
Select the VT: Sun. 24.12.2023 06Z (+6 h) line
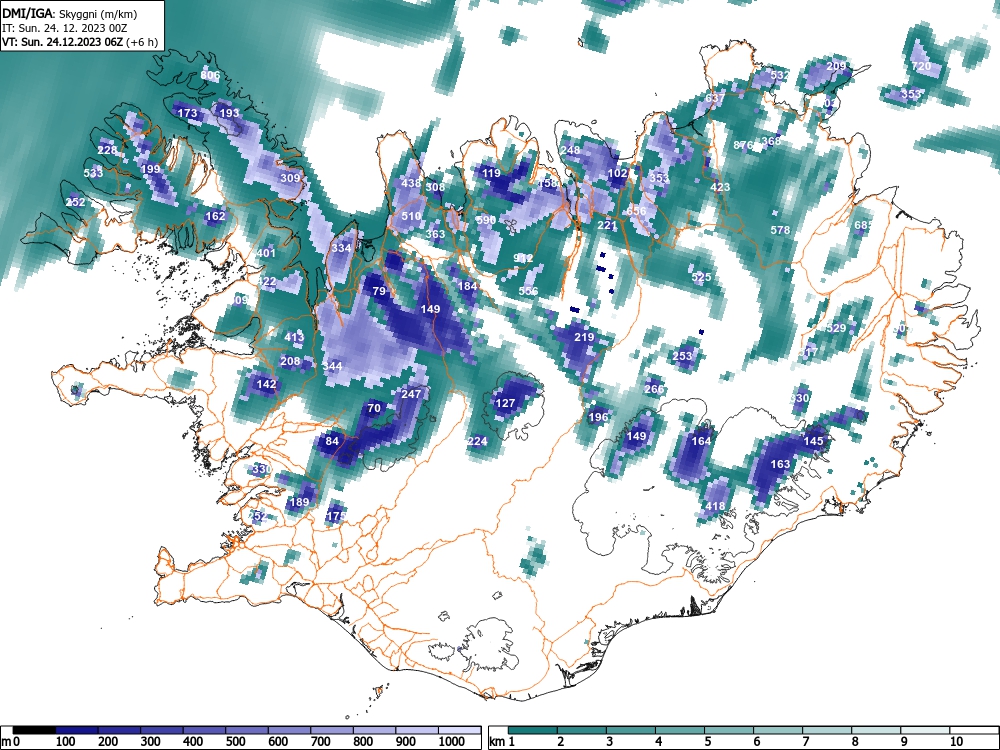click(x=80, y=43)
